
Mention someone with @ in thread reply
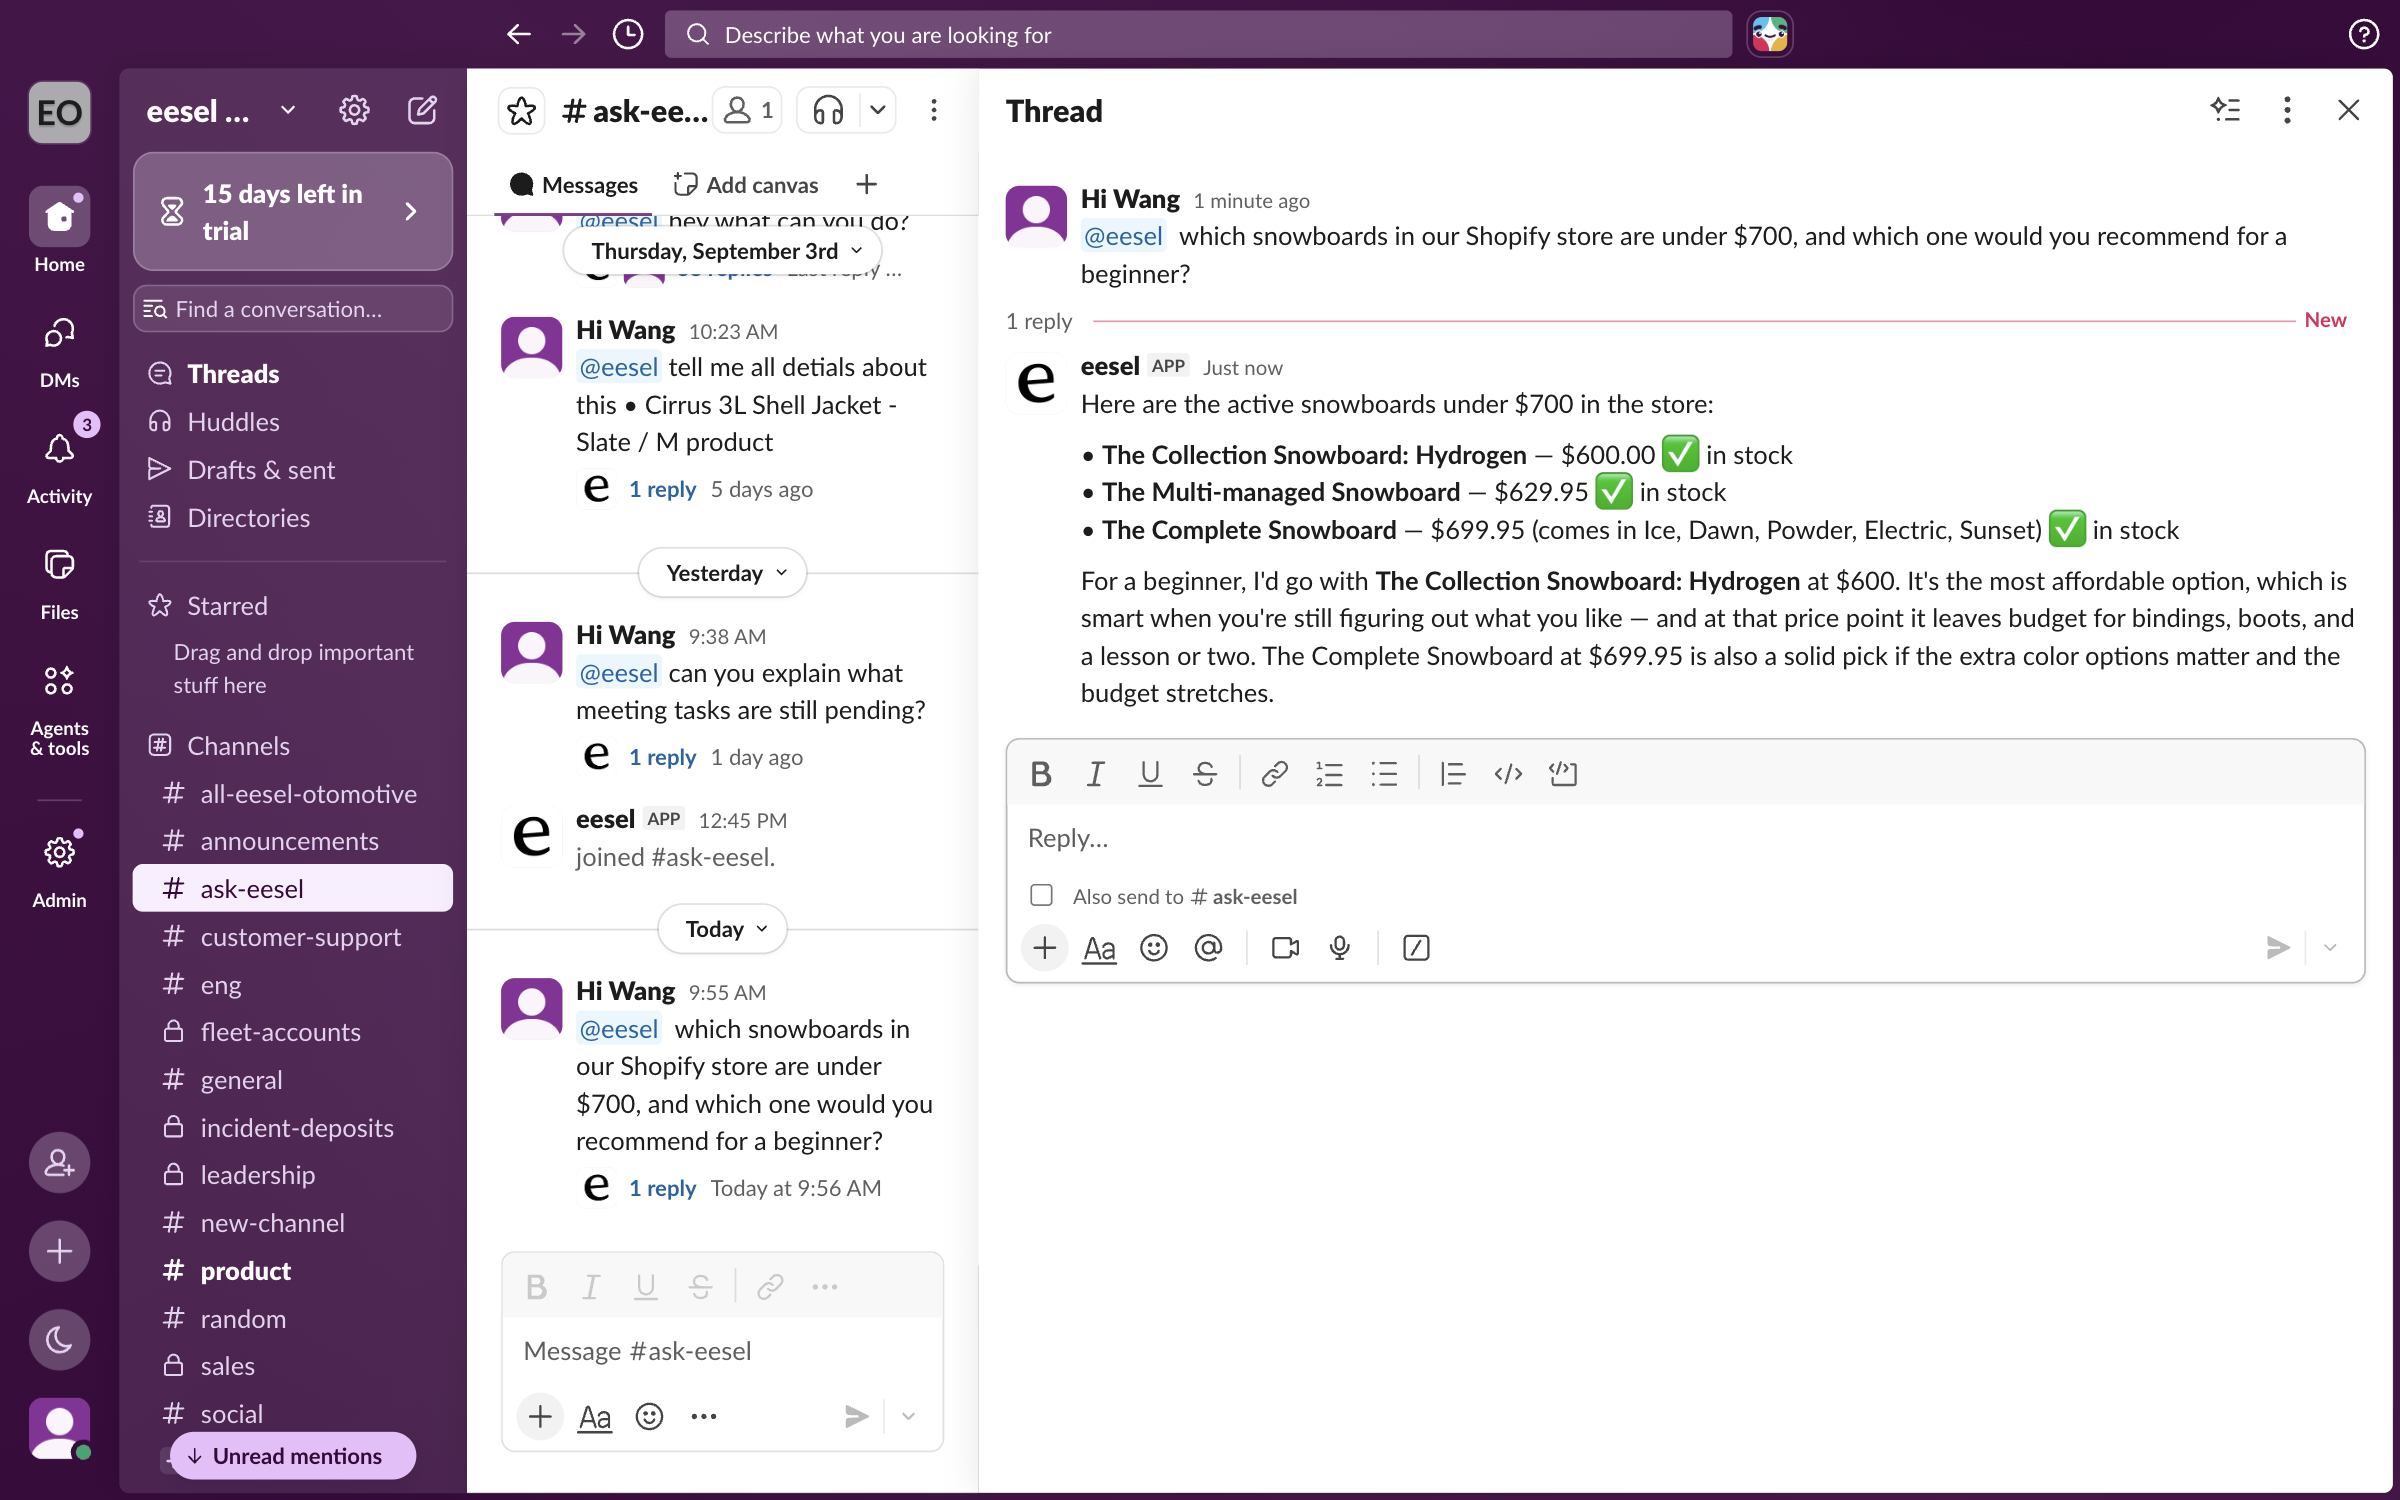[1209, 948]
